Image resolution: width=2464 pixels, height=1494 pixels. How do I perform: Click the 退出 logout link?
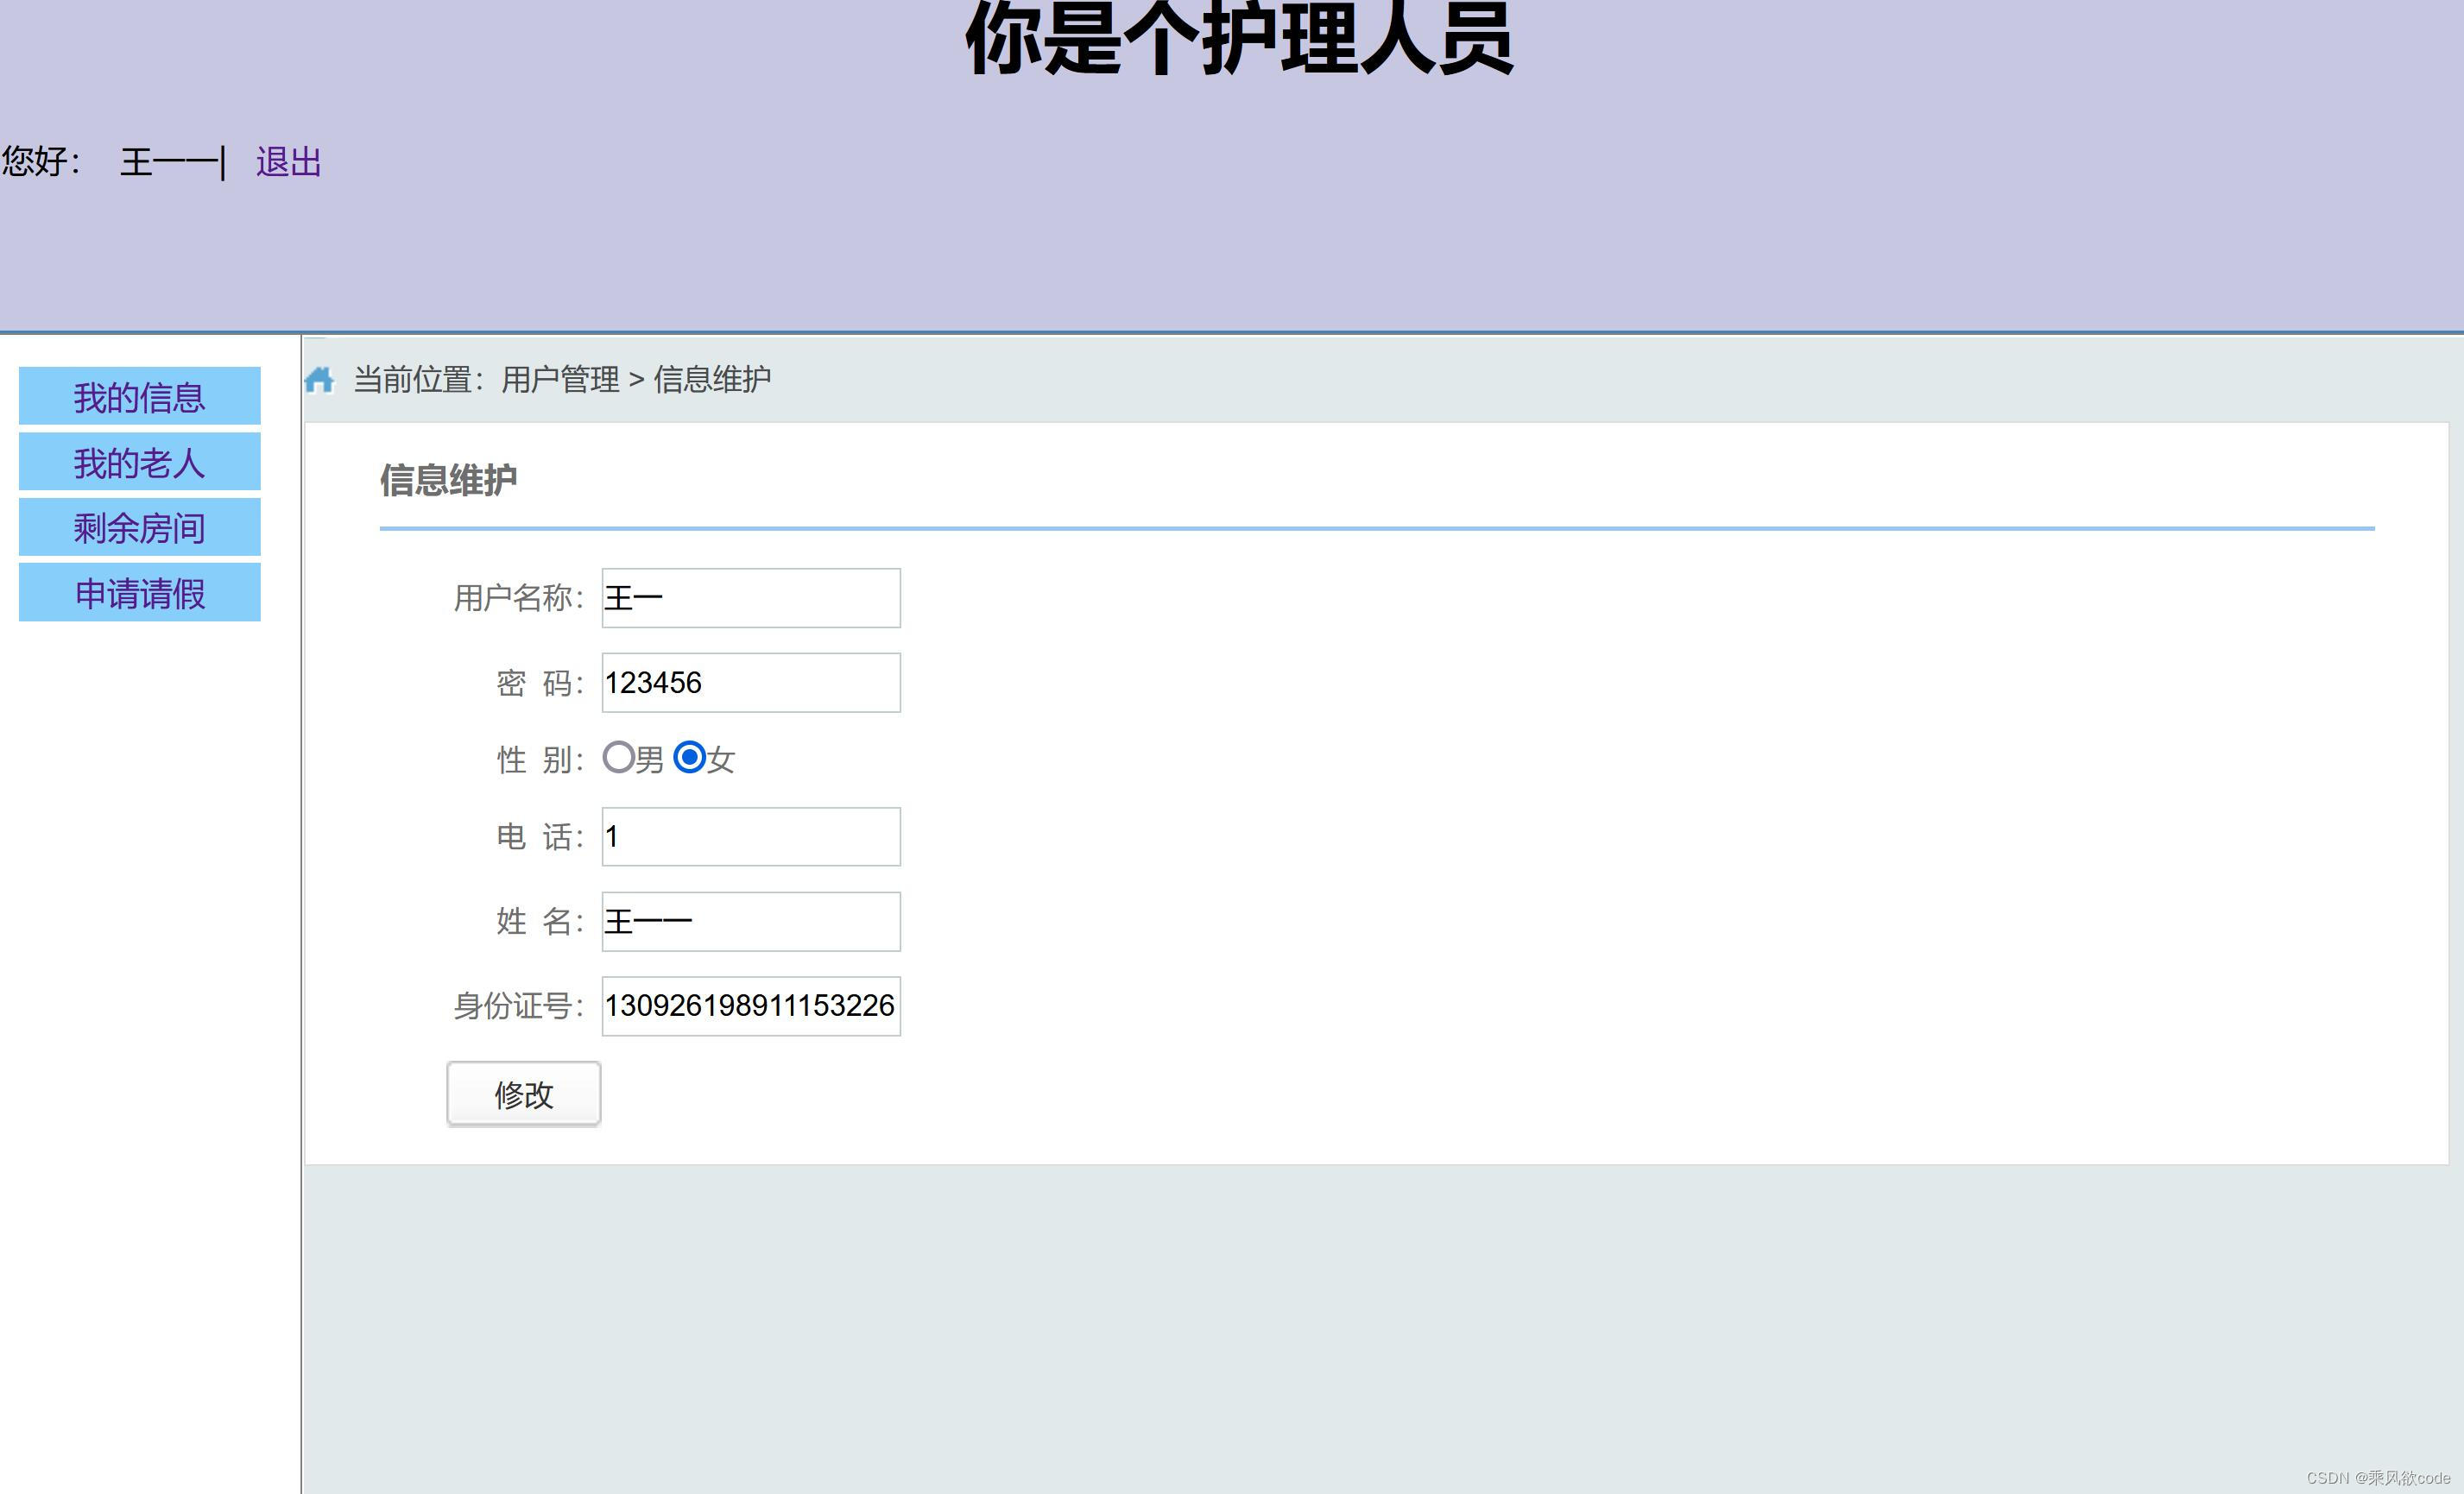[x=287, y=162]
